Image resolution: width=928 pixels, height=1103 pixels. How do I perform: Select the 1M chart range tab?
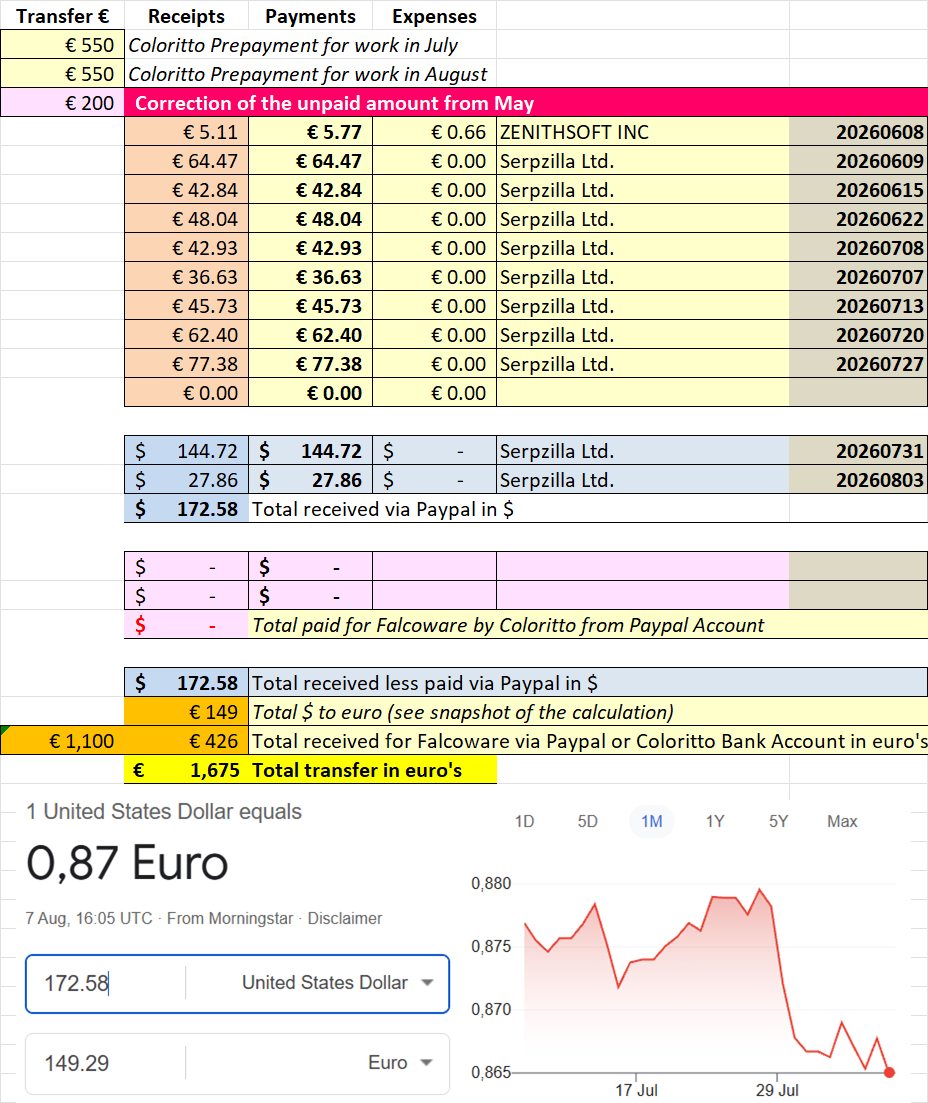pos(651,821)
